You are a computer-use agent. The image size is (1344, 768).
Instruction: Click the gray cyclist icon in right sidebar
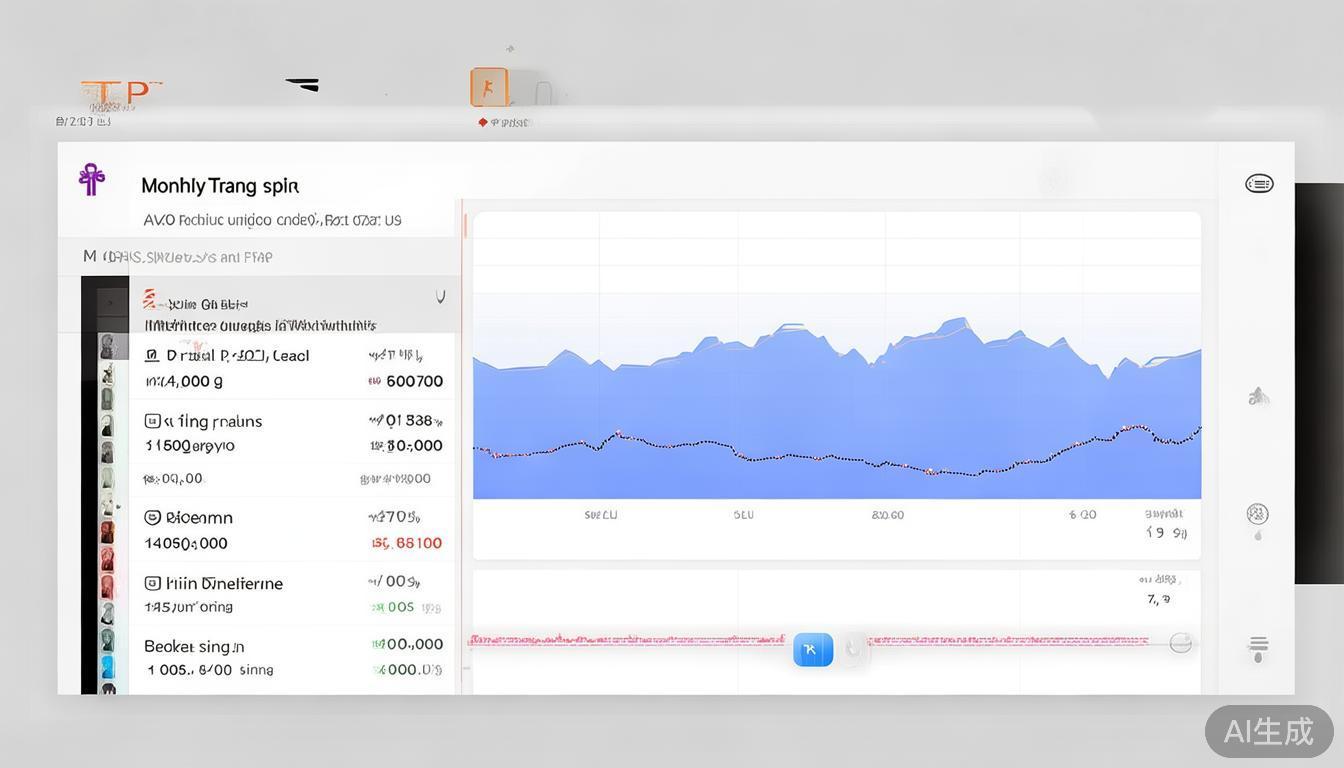(x=1258, y=397)
